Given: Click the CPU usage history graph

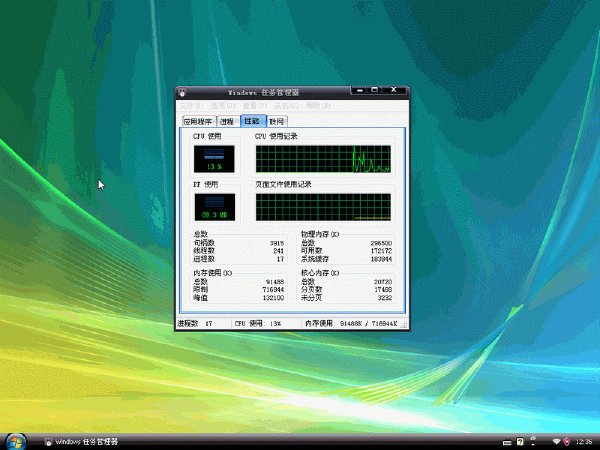Looking at the screenshot, I should point(323,159).
